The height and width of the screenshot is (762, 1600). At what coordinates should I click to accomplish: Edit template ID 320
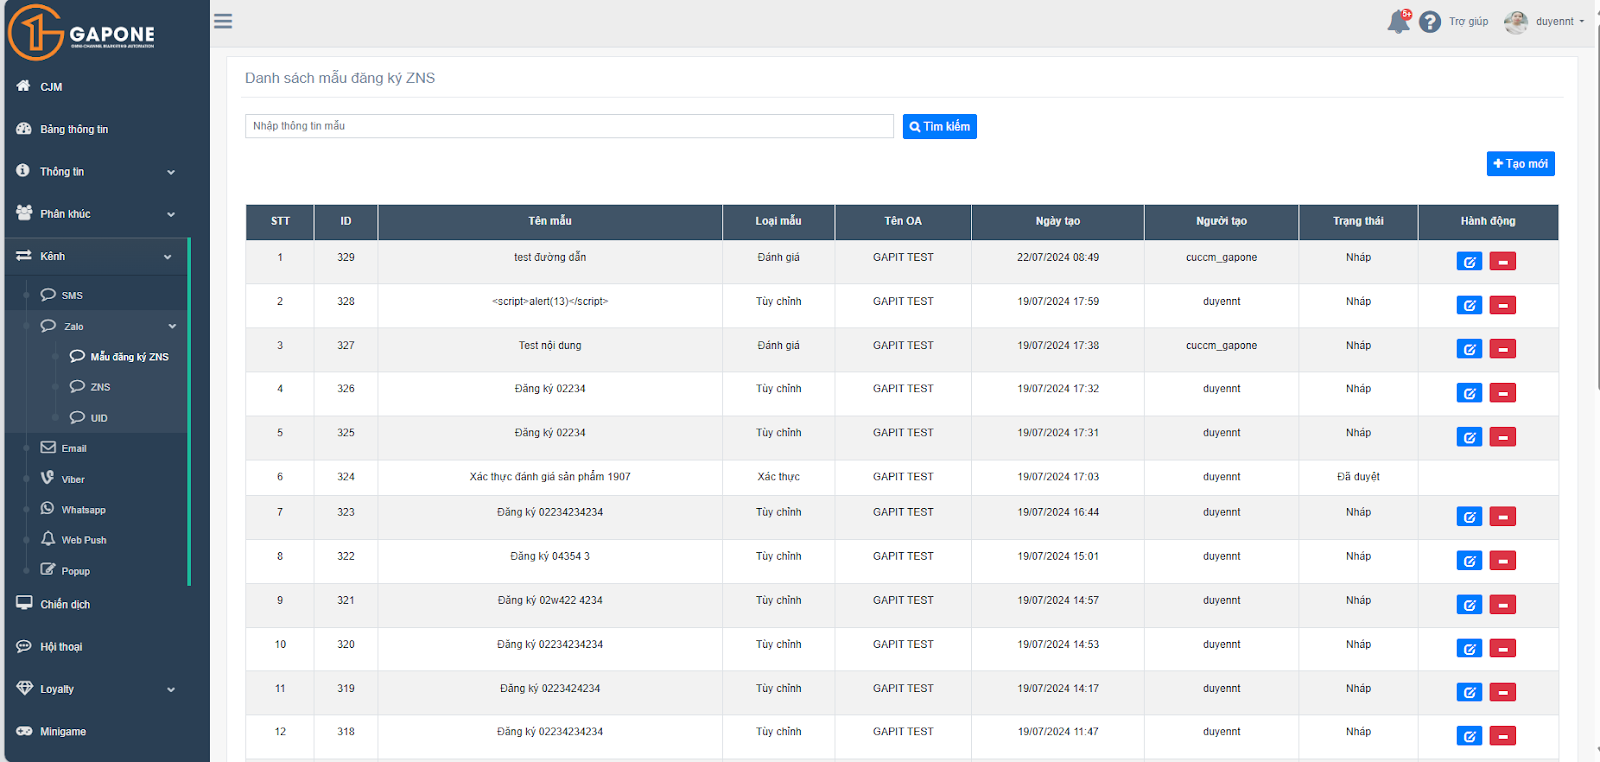point(1469,649)
